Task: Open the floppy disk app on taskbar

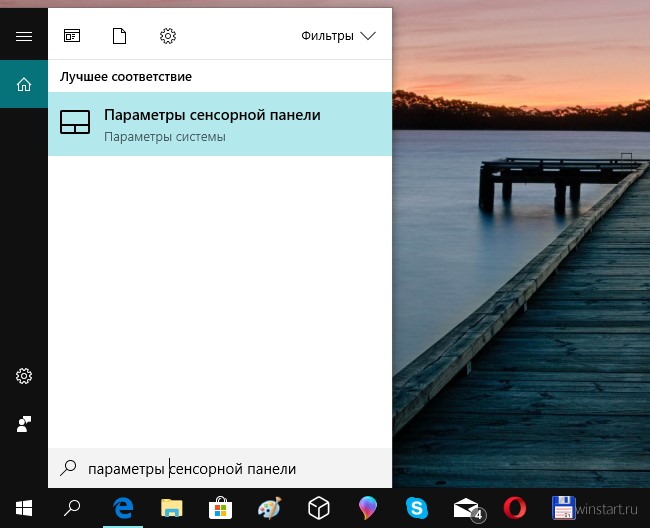Action: [x=563, y=508]
